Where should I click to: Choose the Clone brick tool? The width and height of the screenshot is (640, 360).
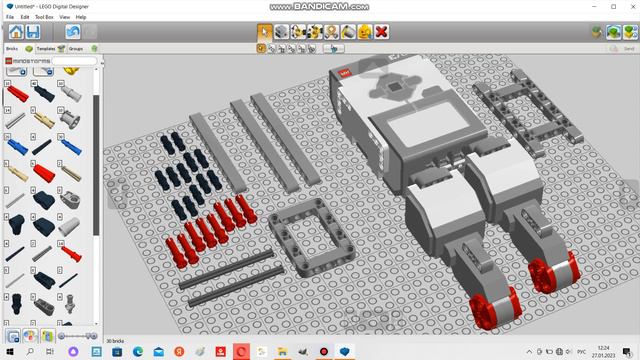point(281,32)
